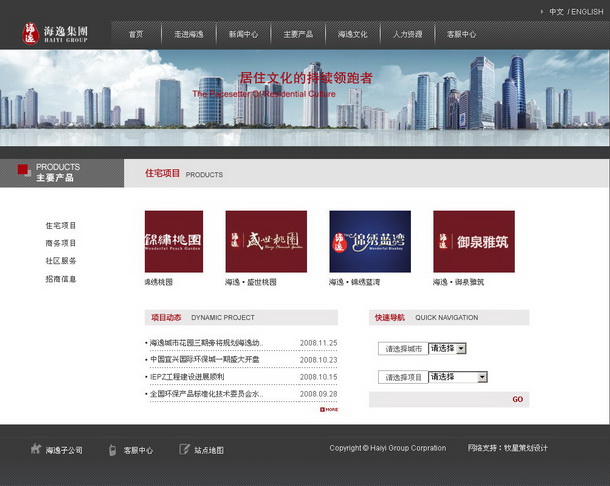Select 招商信息 in the left sidebar
The width and height of the screenshot is (610, 486).
61,279
